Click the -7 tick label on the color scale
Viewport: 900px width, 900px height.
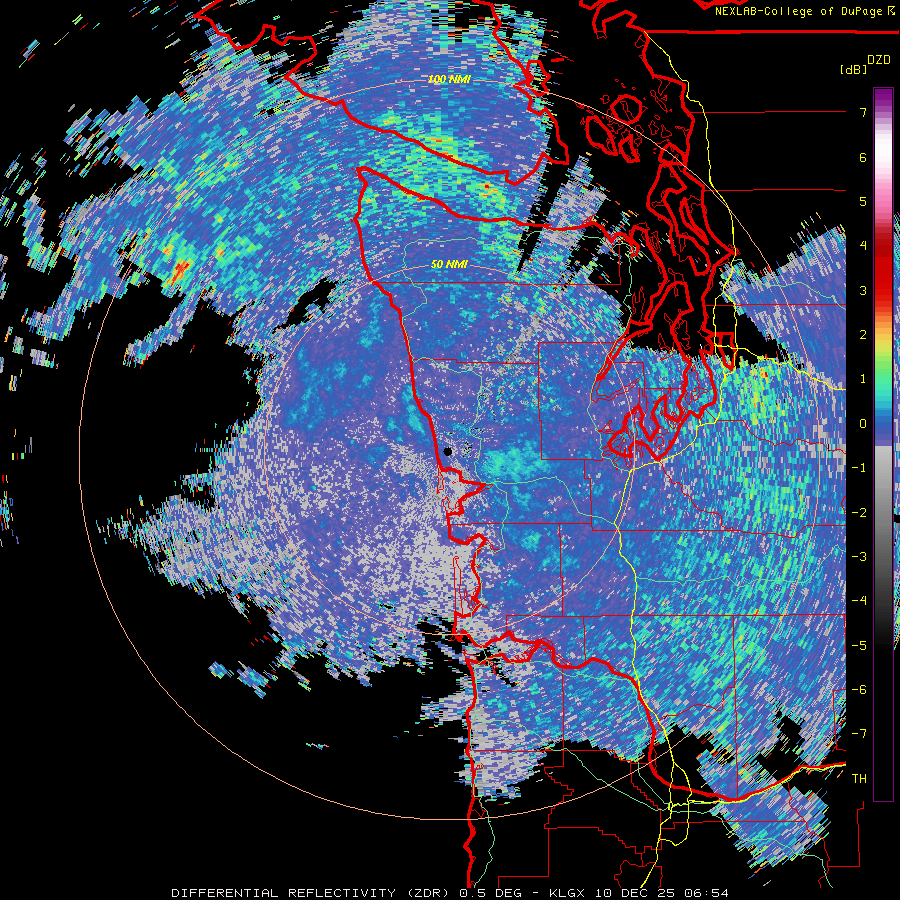click(859, 734)
